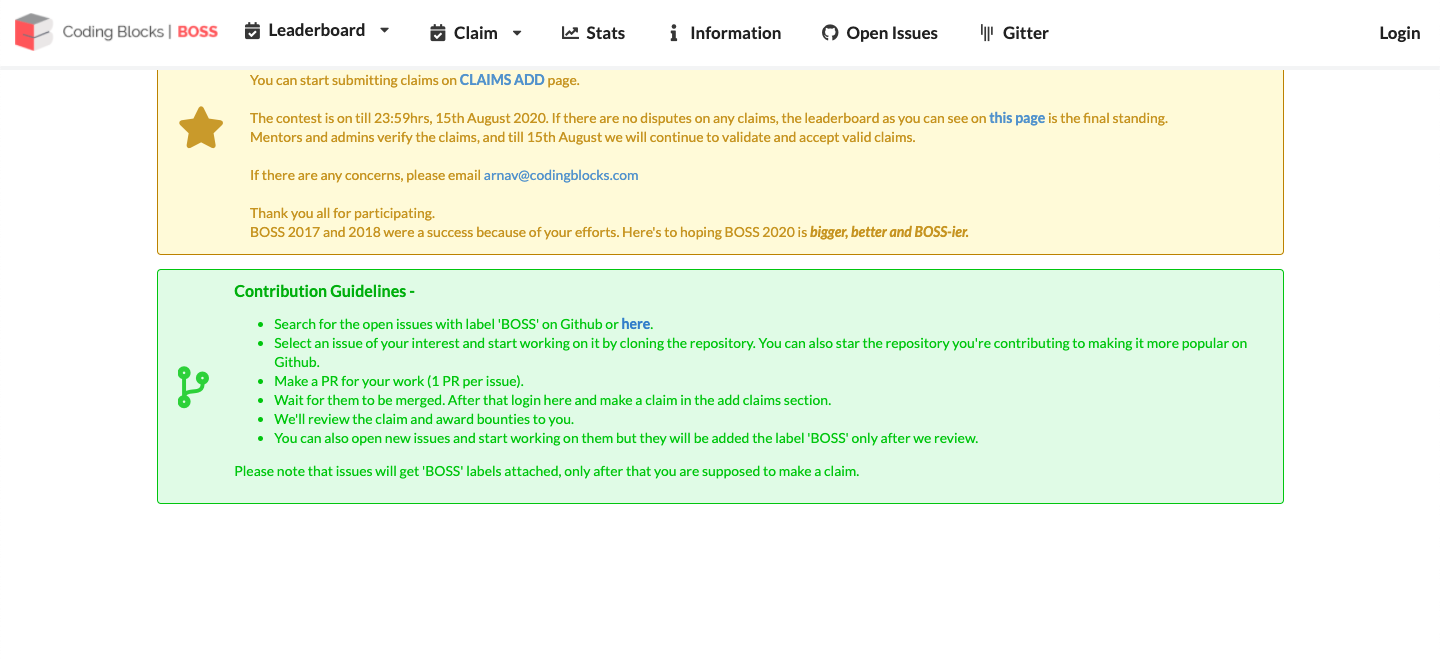Click the GitHub icon beside Open Issues
This screenshot has height=661, width=1440.
pyautogui.click(x=830, y=33)
